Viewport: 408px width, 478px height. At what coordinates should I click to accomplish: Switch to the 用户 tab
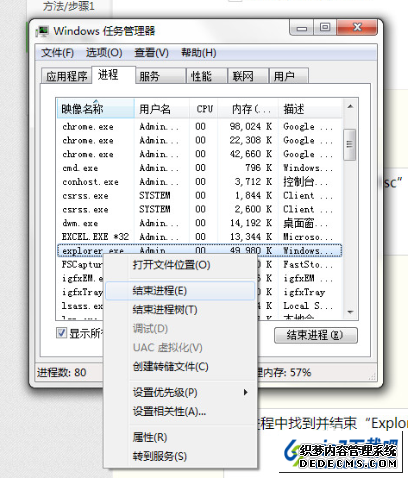coord(289,76)
